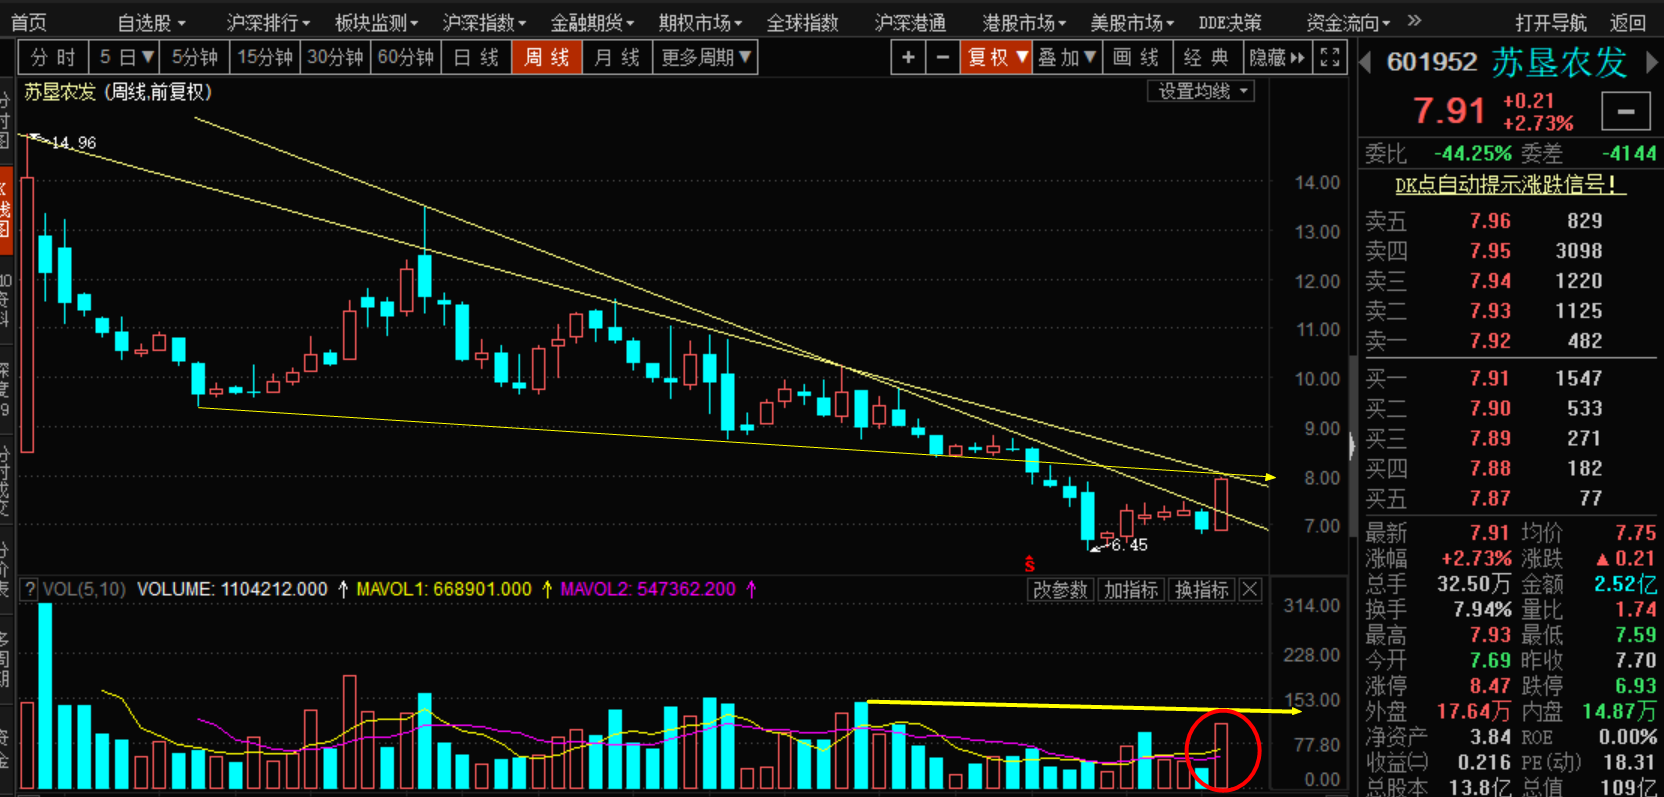The height and width of the screenshot is (797, 1664).
Task: Click 改参数 modify parameters button
Action: (1060, 590)
